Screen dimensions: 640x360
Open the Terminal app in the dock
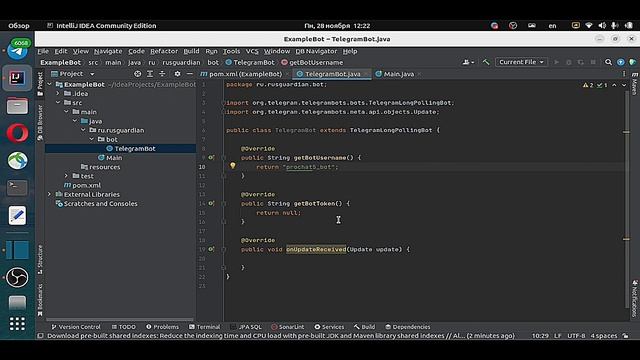tap(17, 188)
